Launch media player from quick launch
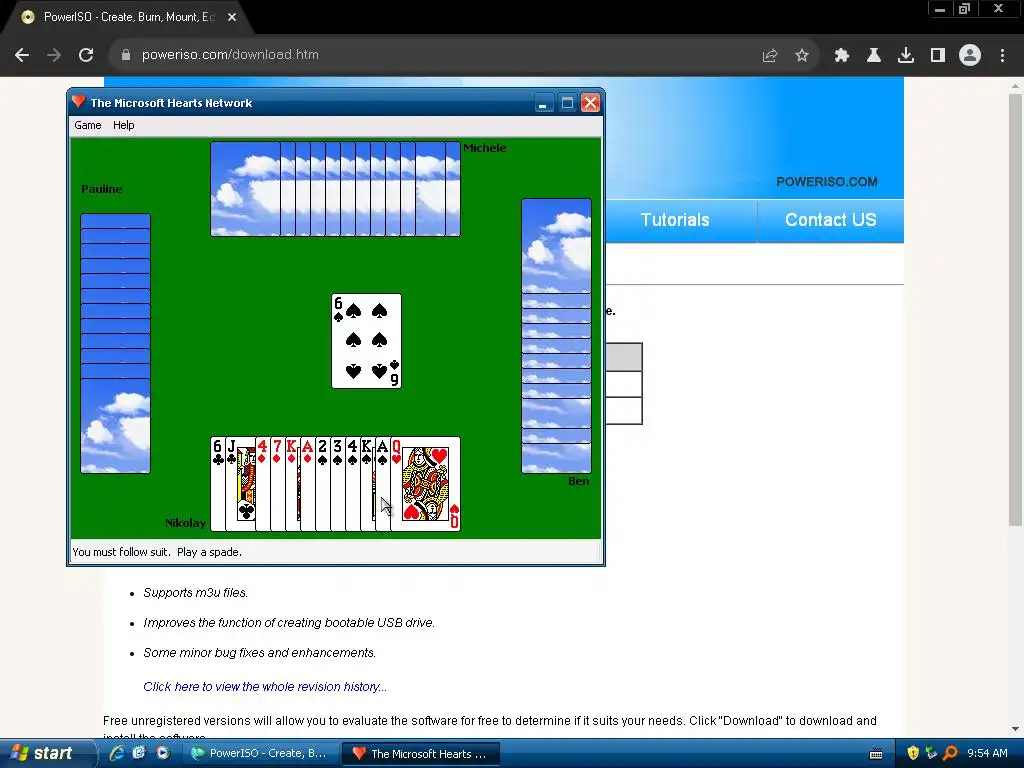 tap(163, 753)
